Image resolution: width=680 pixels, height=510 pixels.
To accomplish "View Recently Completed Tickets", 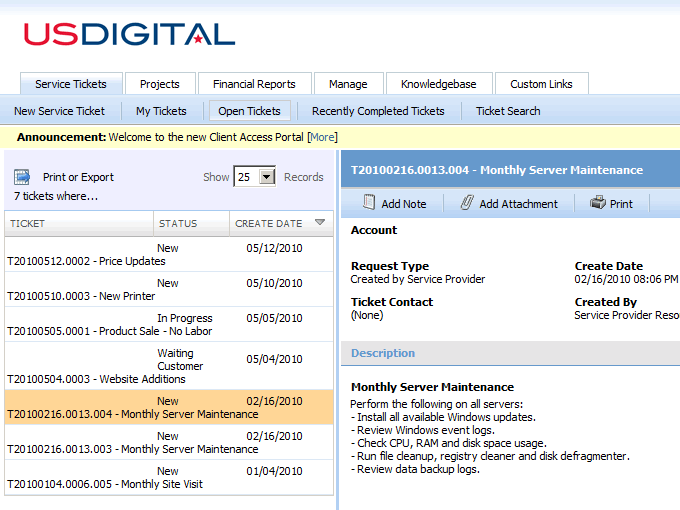I will coord(378,111).
